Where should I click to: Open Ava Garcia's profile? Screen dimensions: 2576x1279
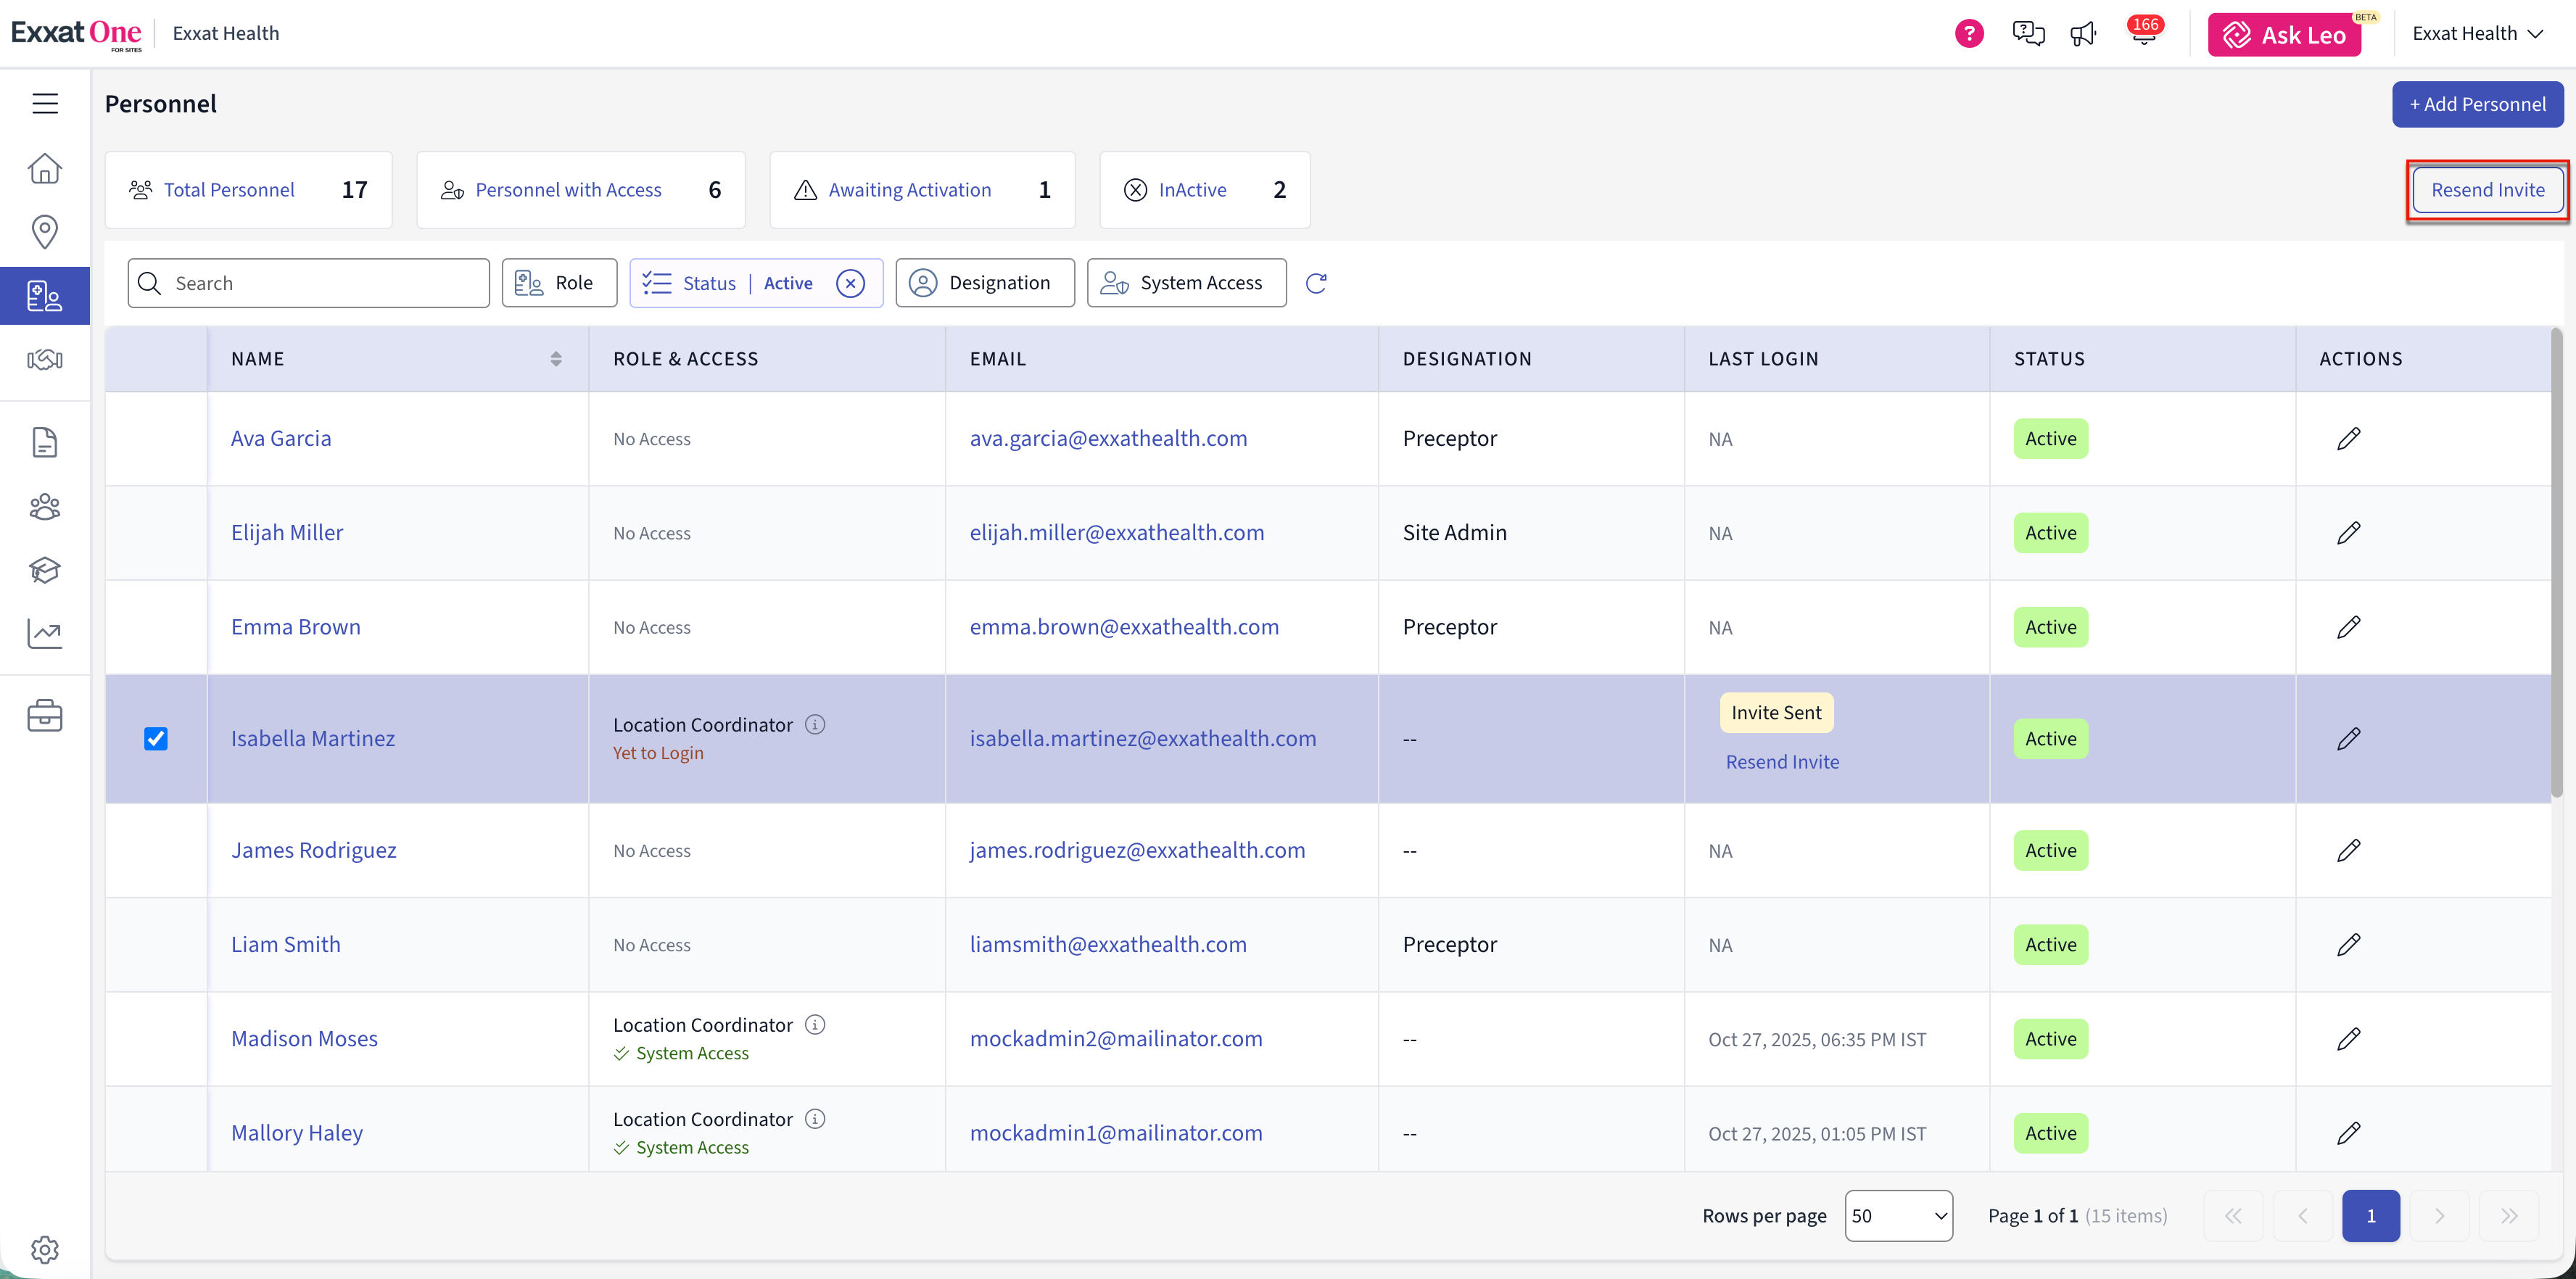[281, 439]
